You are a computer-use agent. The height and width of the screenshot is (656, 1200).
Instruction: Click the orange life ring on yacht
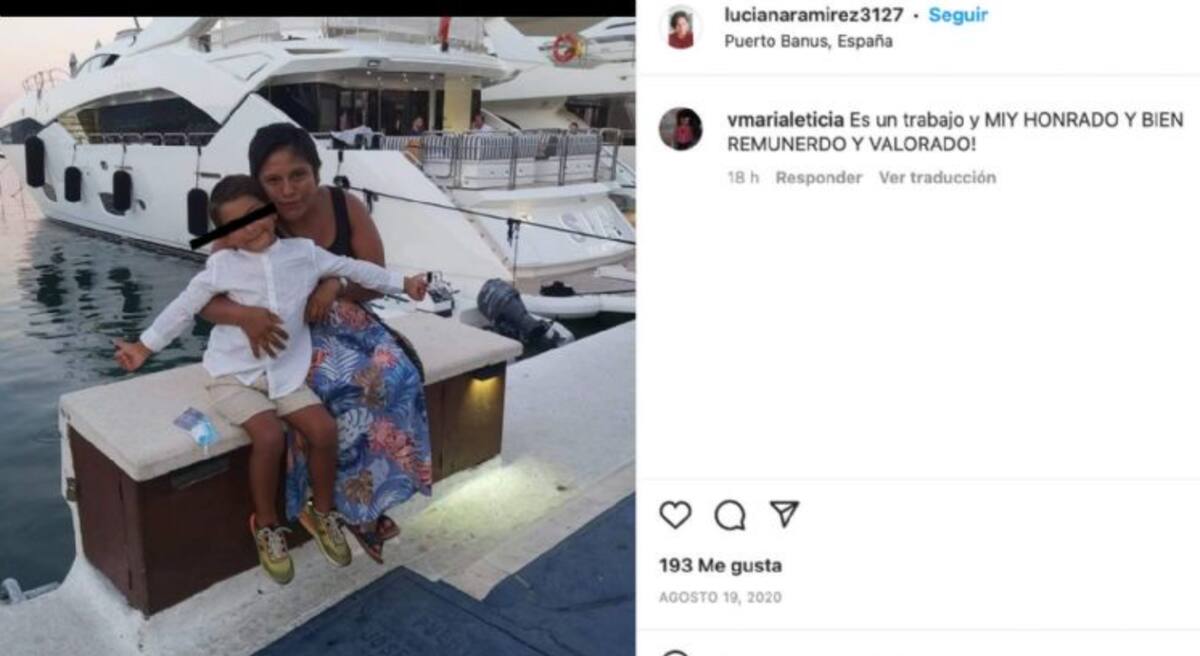click(566, 47)
